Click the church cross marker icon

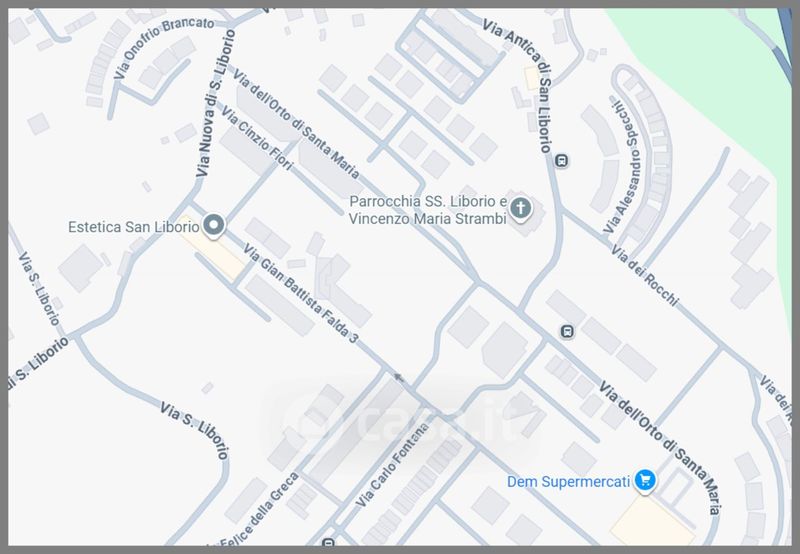pos(520,208)
